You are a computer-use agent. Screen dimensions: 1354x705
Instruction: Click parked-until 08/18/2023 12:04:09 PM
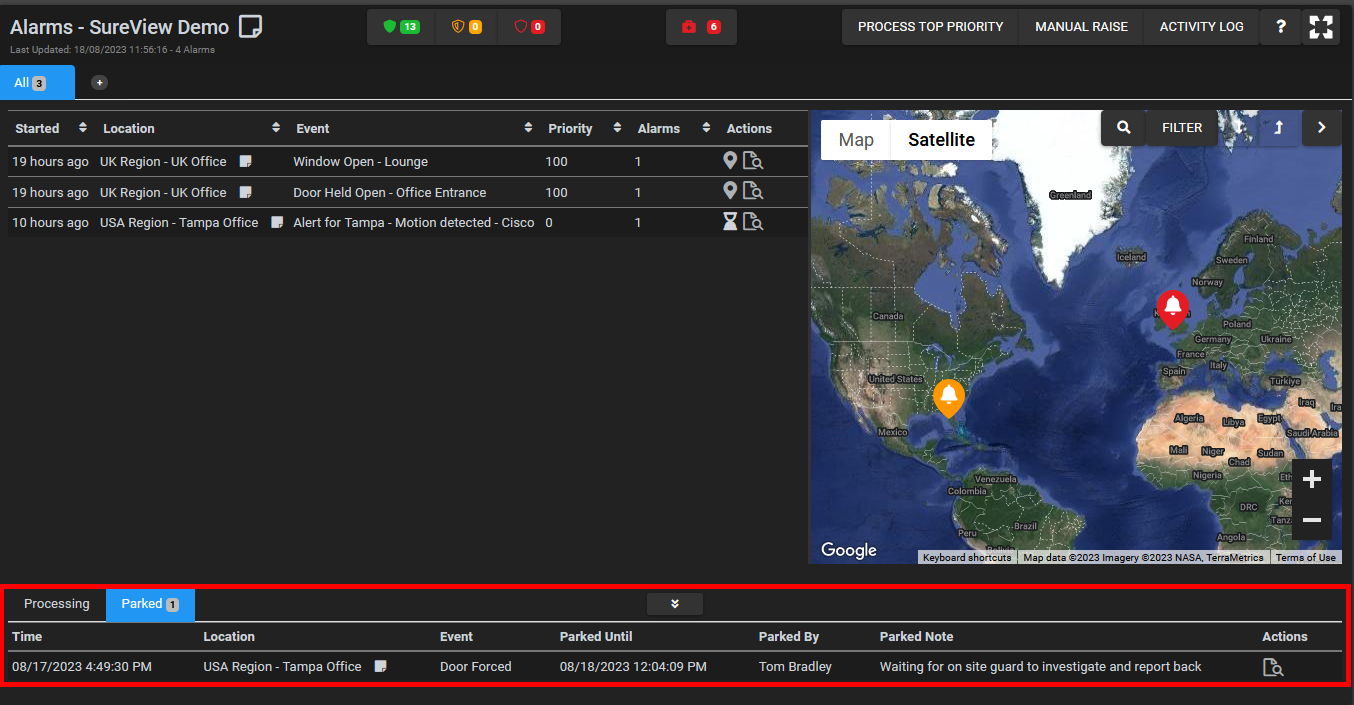(x=633, y=667)
